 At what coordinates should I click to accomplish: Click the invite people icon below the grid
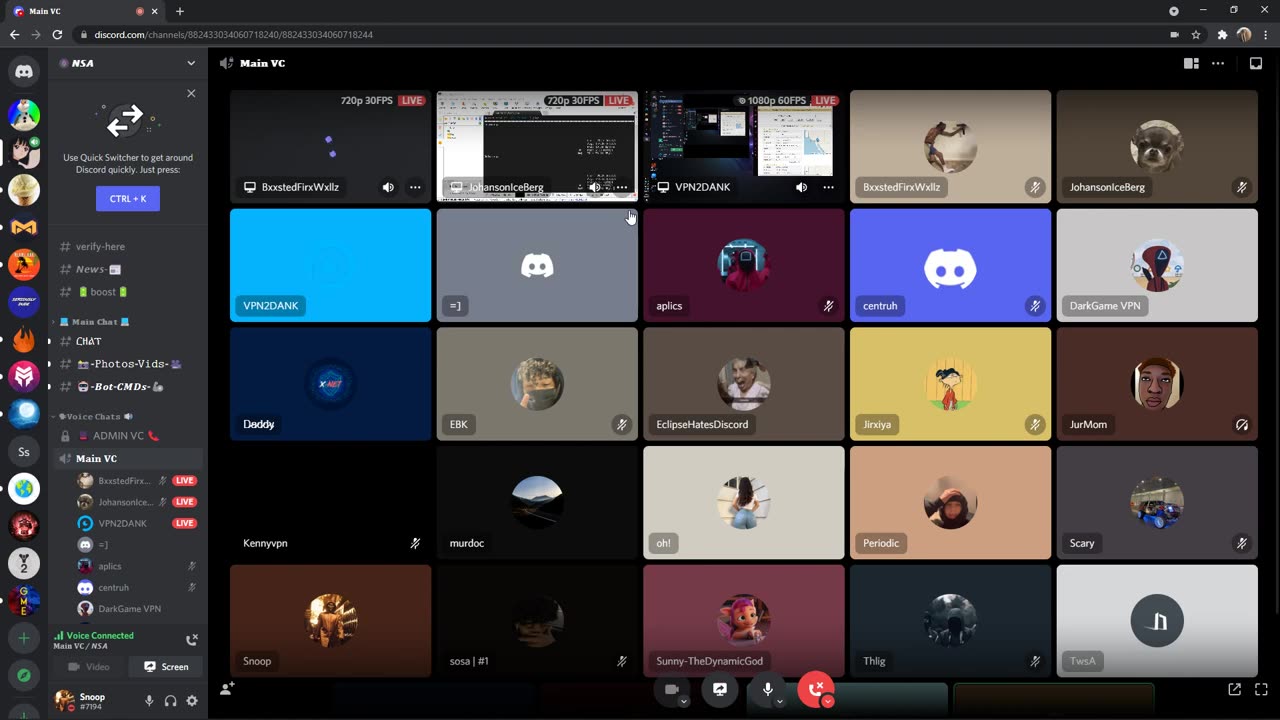click(x=227, y=689)
